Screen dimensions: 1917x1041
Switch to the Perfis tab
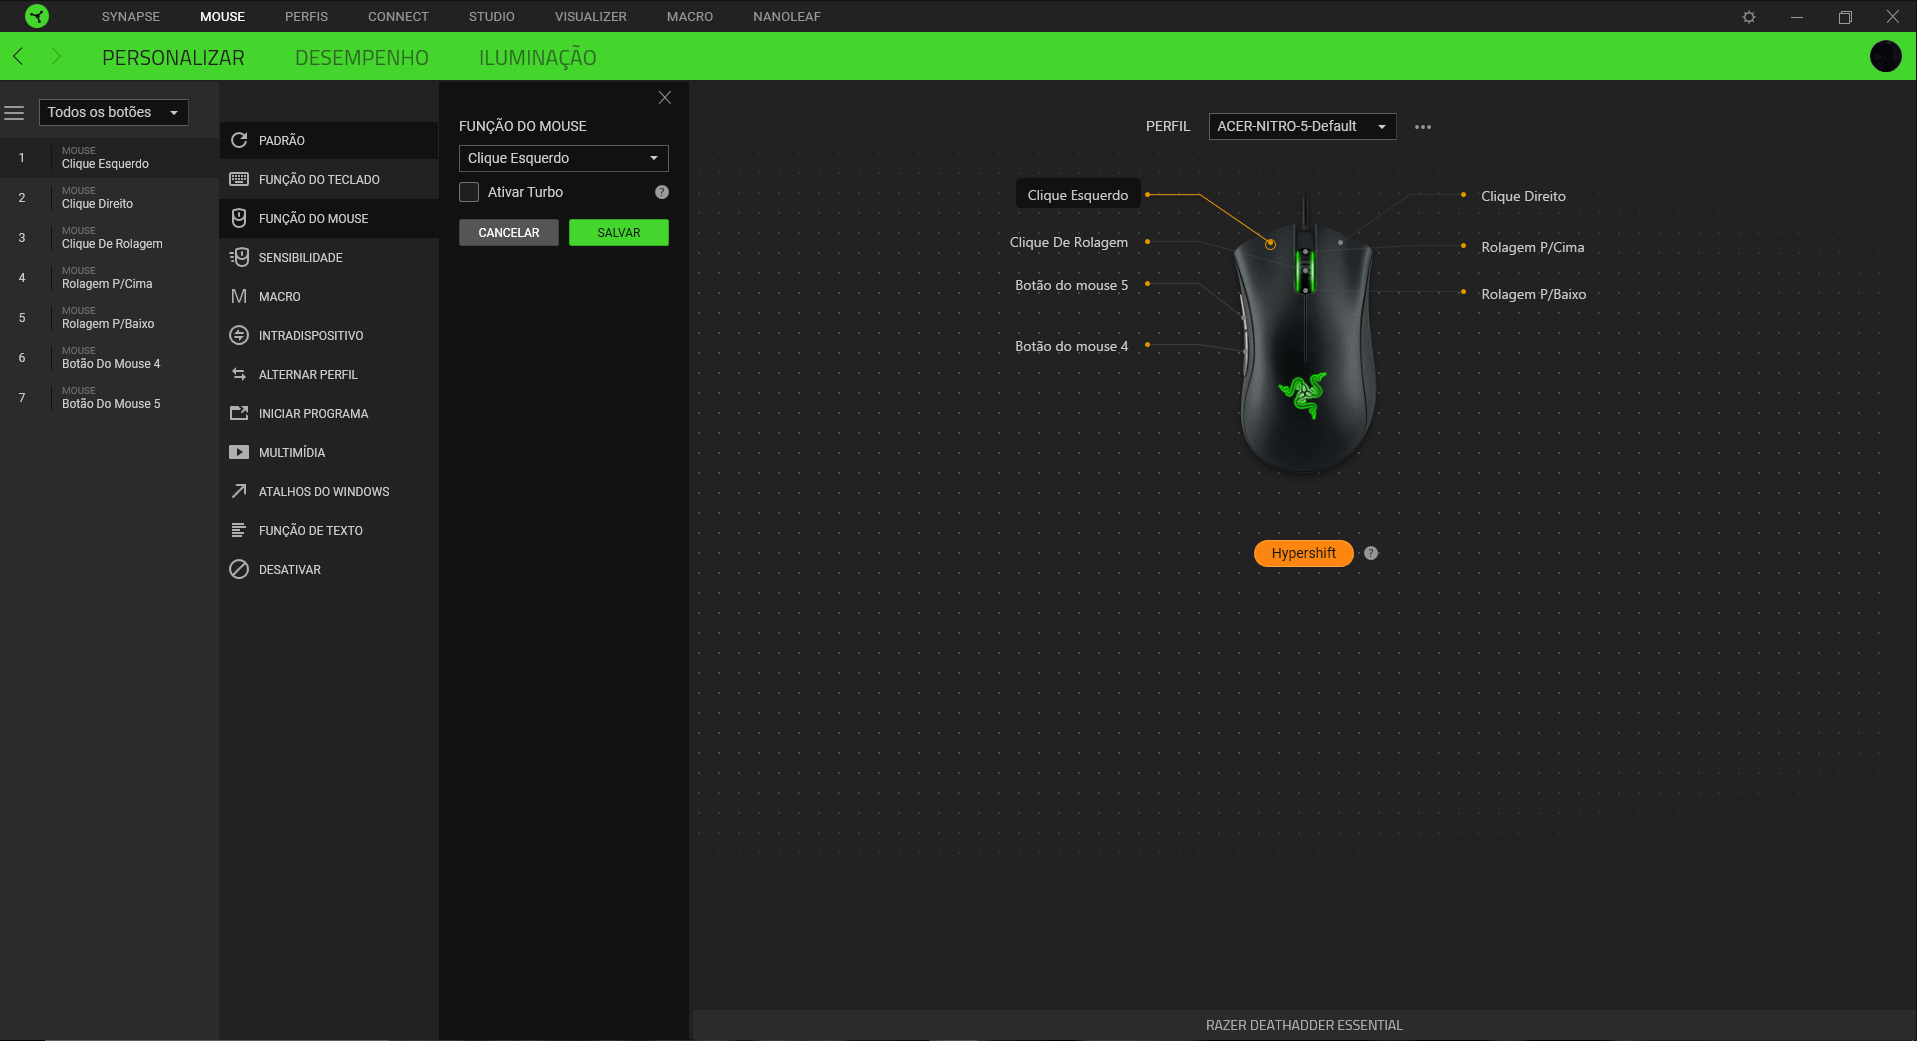pyautogui.click(x=306, y=17)
